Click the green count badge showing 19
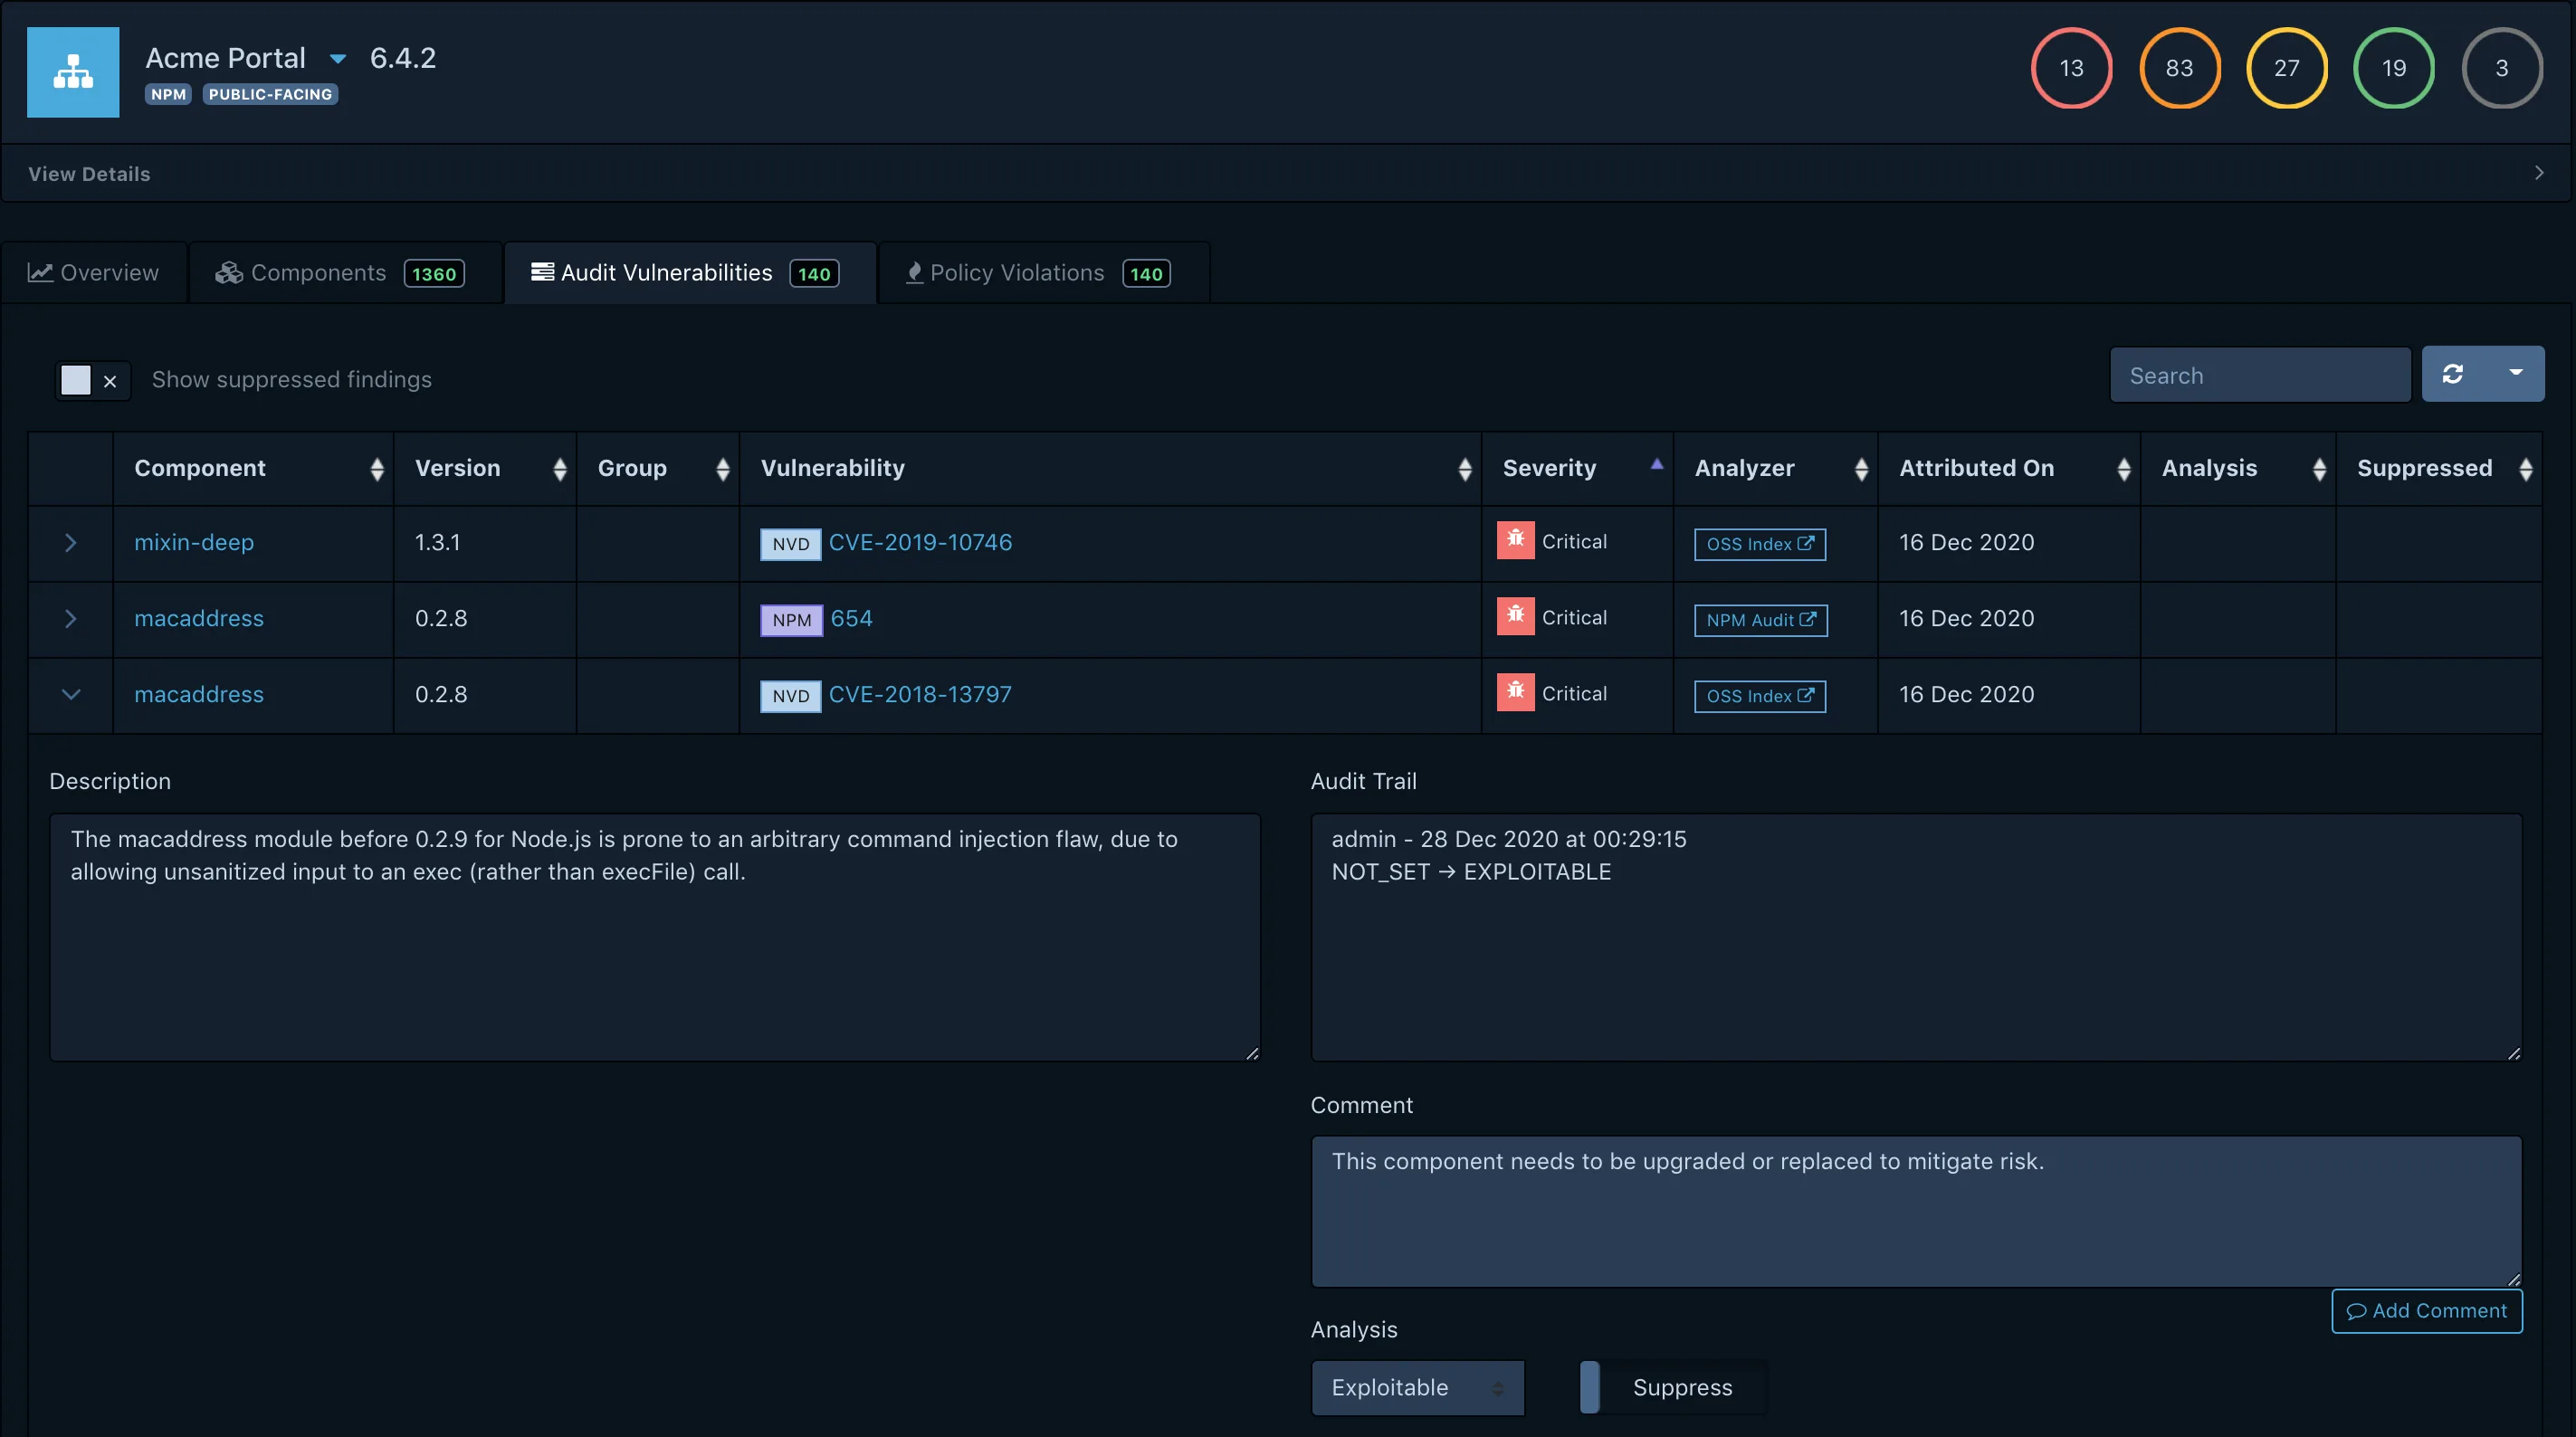This screenshot has height=1437, width=2576. [x=2394, y=67]
